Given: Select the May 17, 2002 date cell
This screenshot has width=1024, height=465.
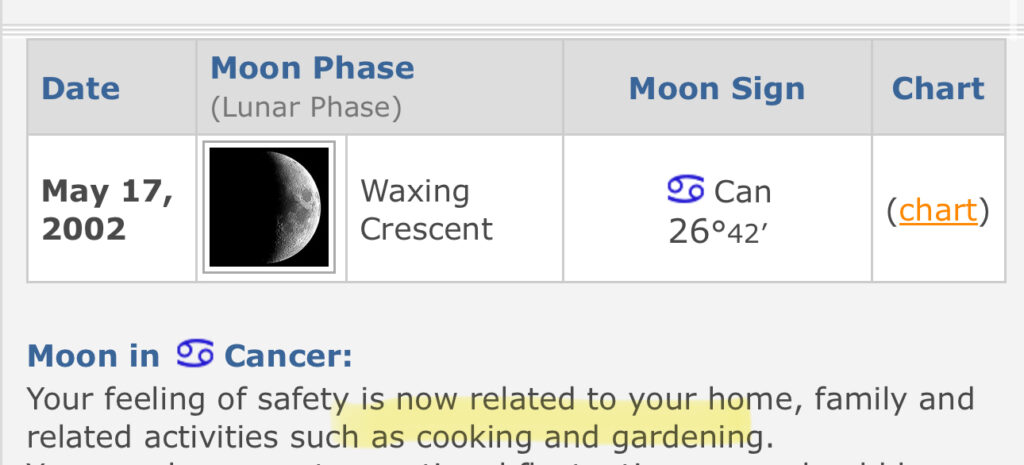Looking at the screenshot, I should coord(107,209).
